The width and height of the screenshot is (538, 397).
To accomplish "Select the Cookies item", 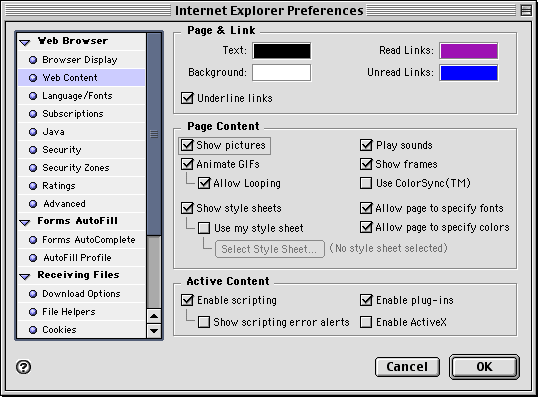I will [x=82, y=330].
